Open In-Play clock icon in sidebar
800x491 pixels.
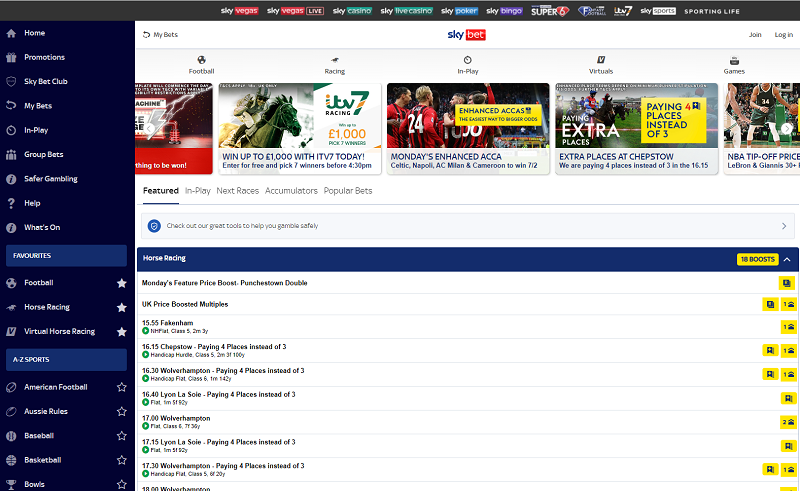click(x=11, y=130)
